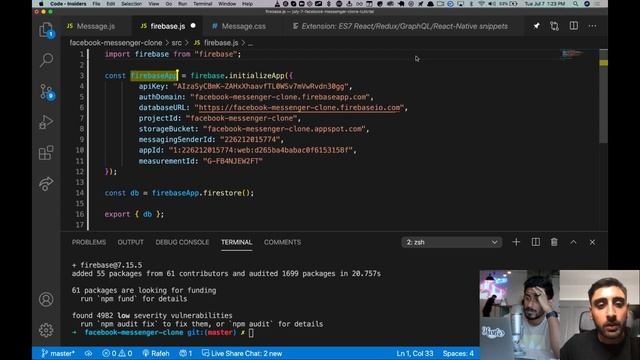Click the code minimap preview

pyautogui.click(x=572, y=53)
